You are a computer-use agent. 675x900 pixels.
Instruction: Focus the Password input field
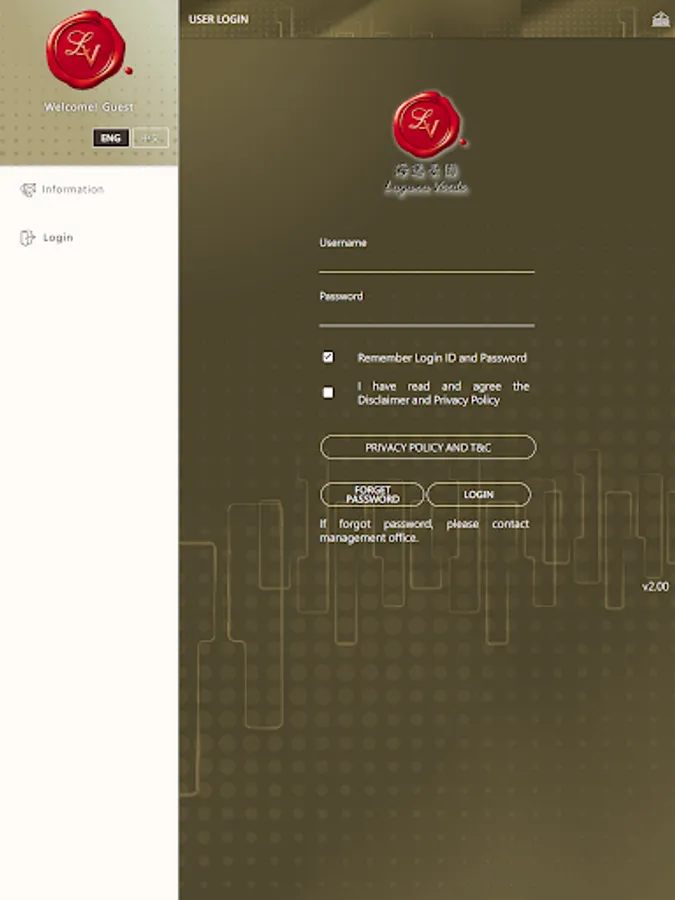click(x=426, y=315)
